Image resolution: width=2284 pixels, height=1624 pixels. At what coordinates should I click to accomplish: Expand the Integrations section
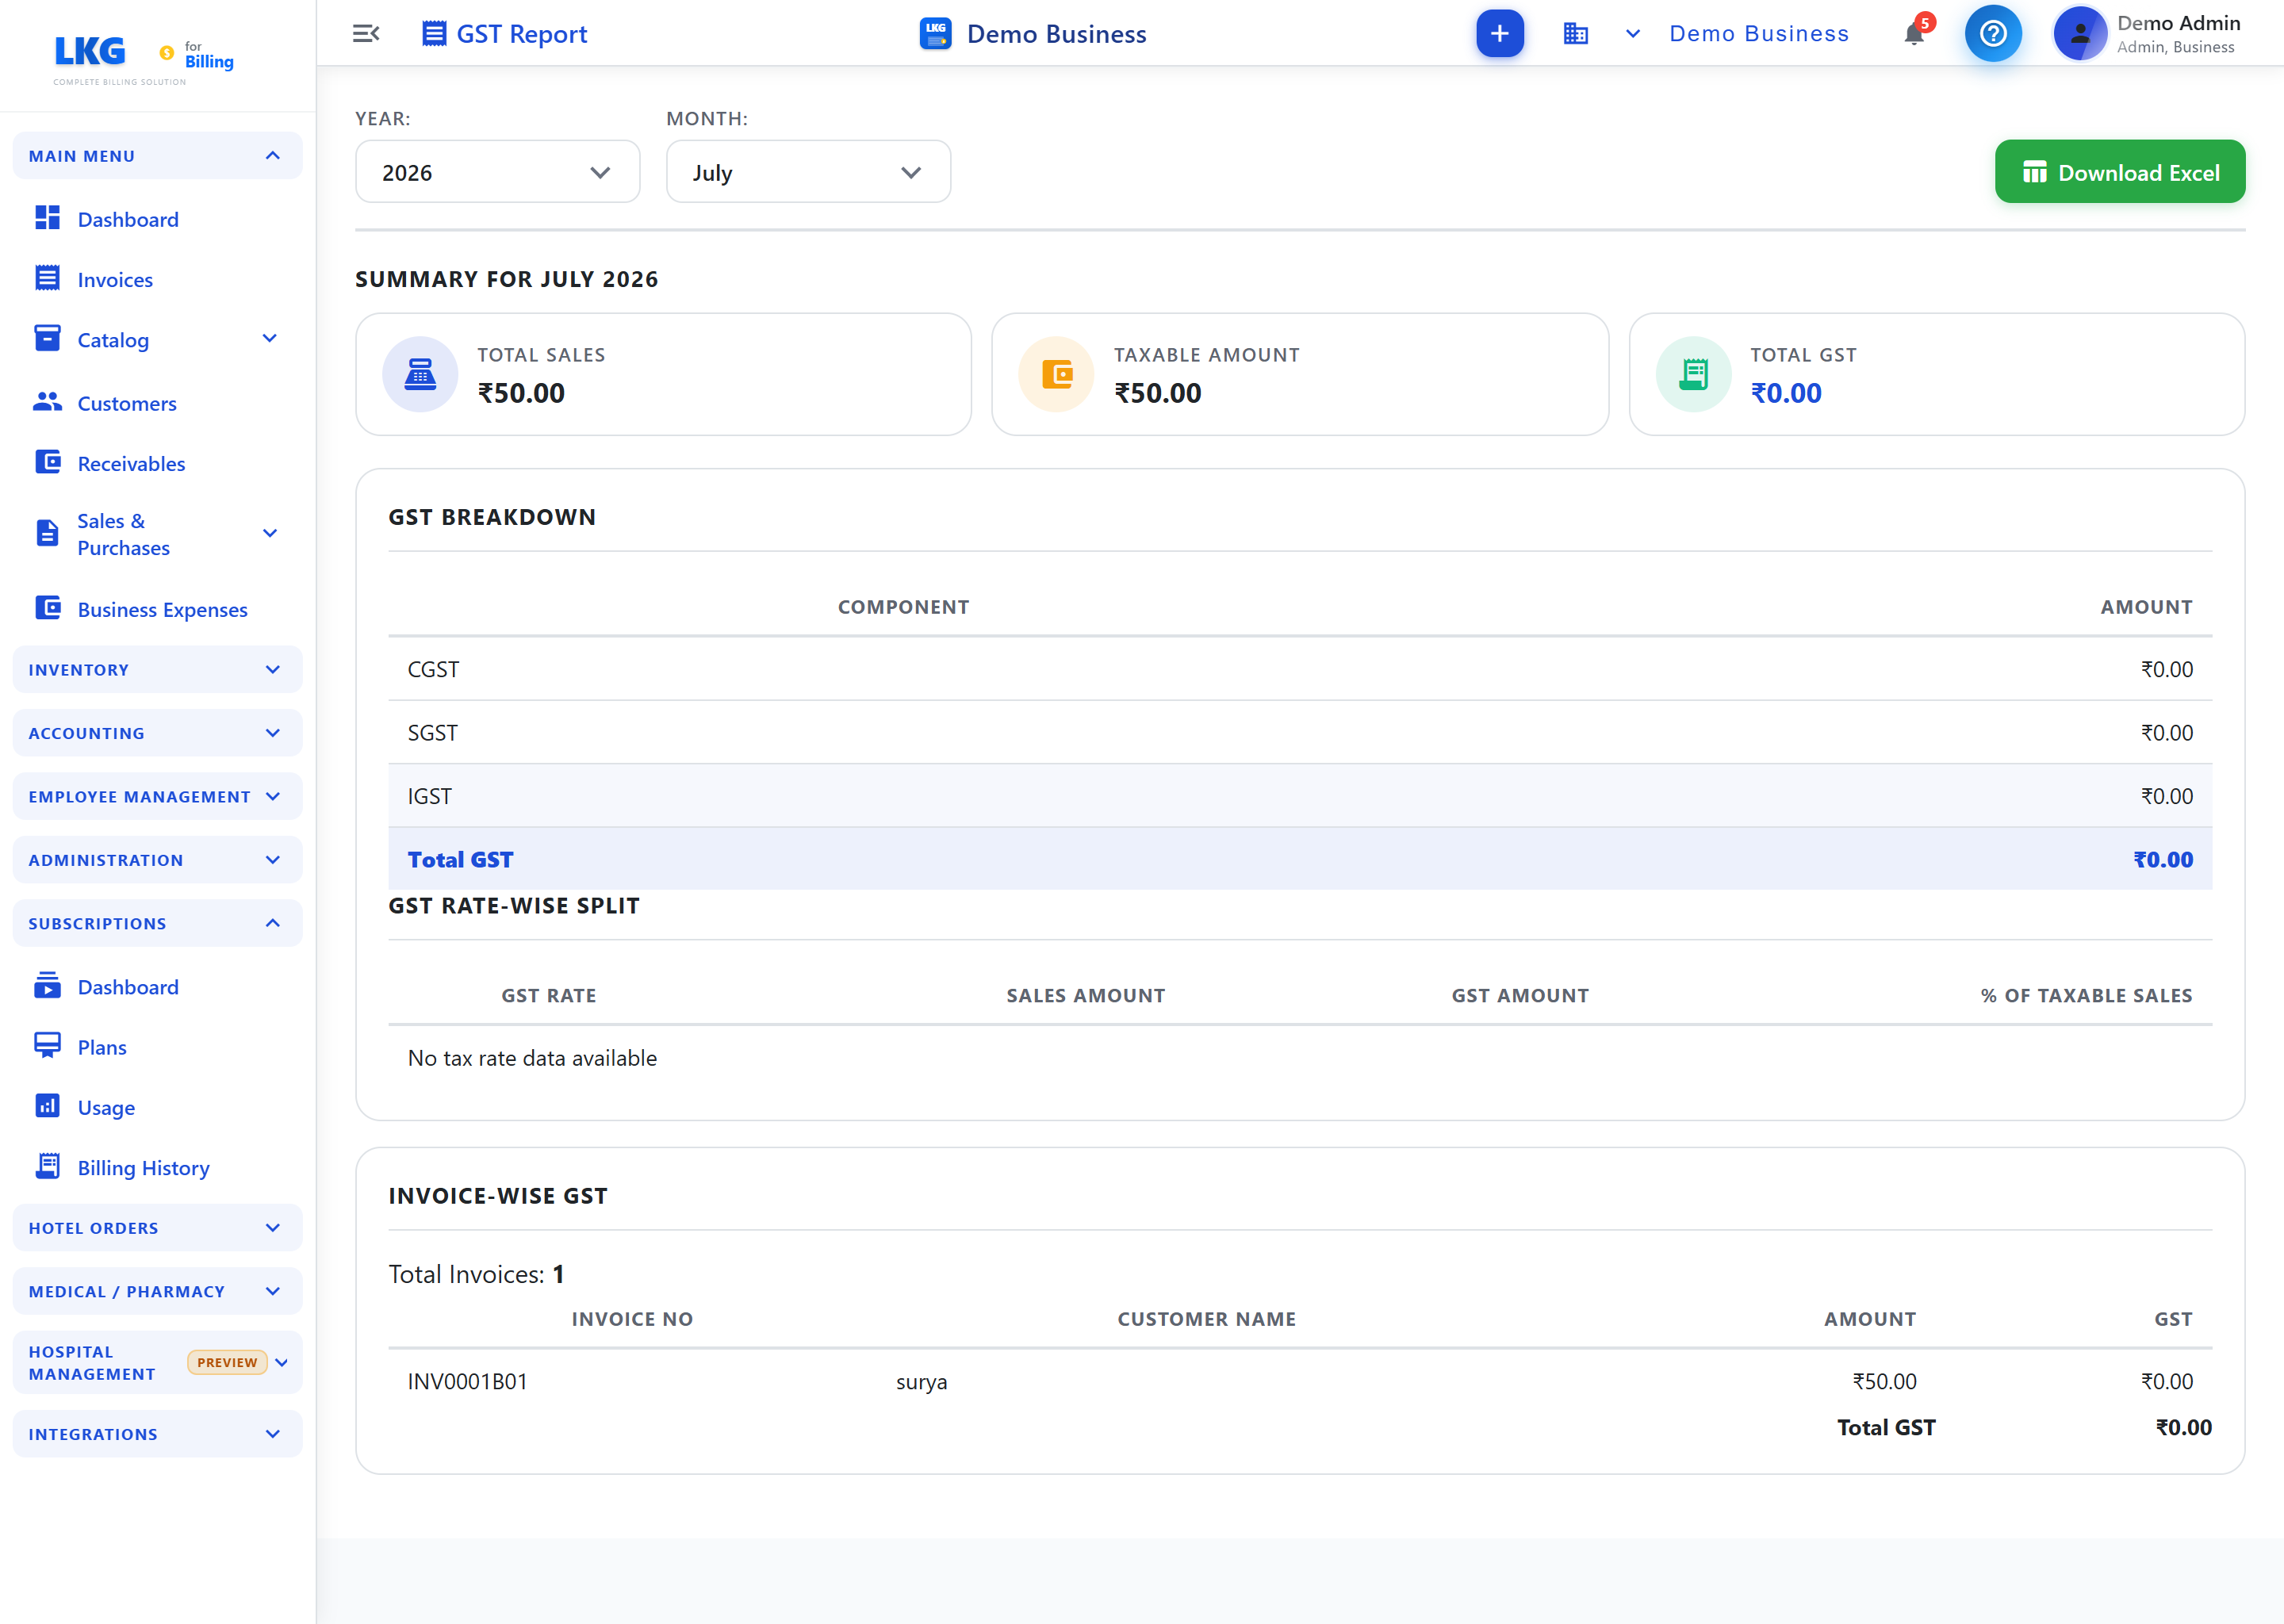(157, 1434)
